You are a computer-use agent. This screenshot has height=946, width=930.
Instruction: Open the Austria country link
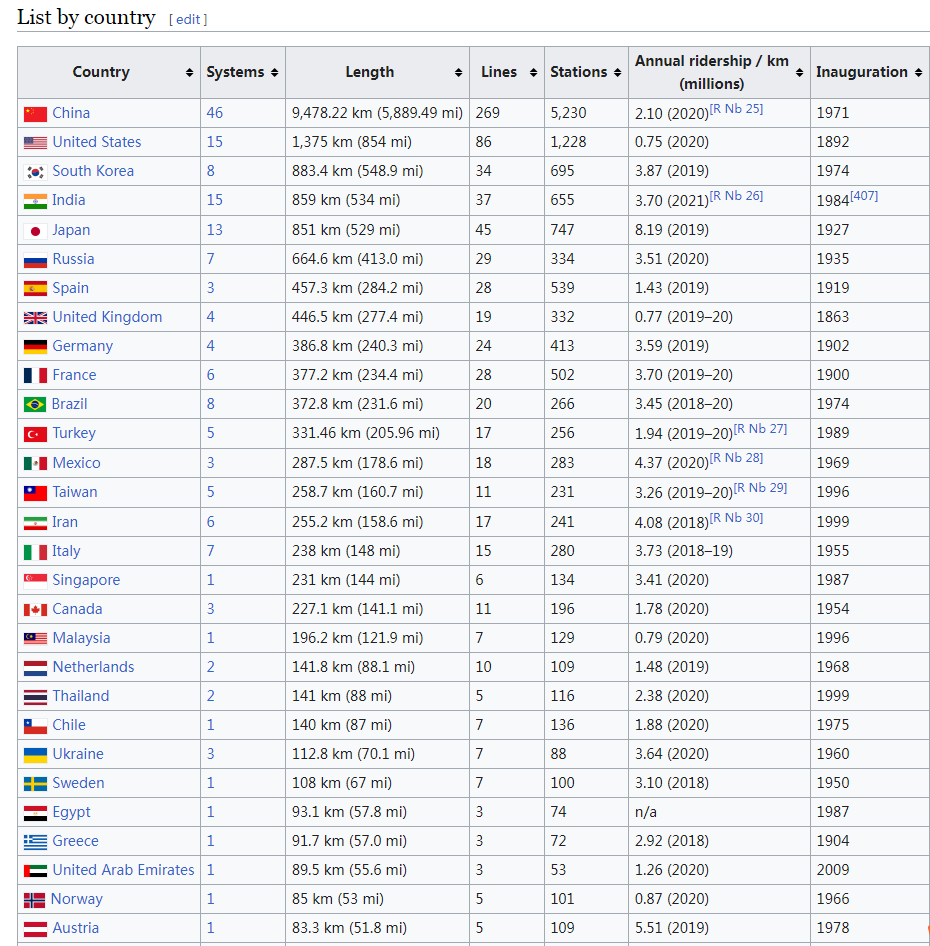[x=75, y=927]
